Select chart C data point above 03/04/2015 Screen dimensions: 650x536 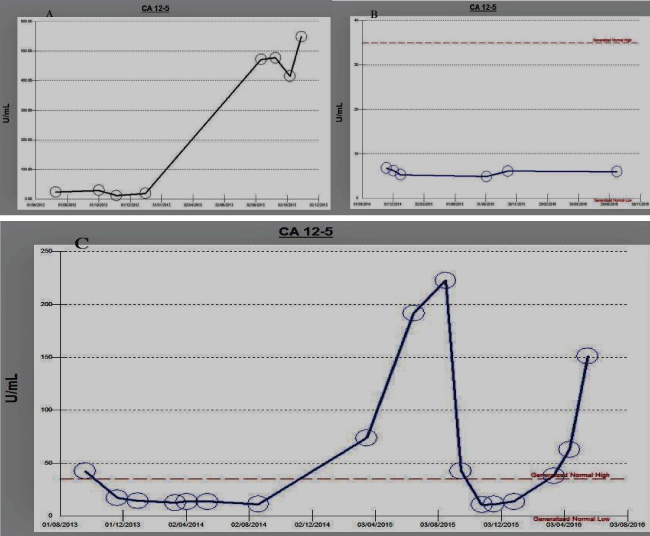coord(366,438)
